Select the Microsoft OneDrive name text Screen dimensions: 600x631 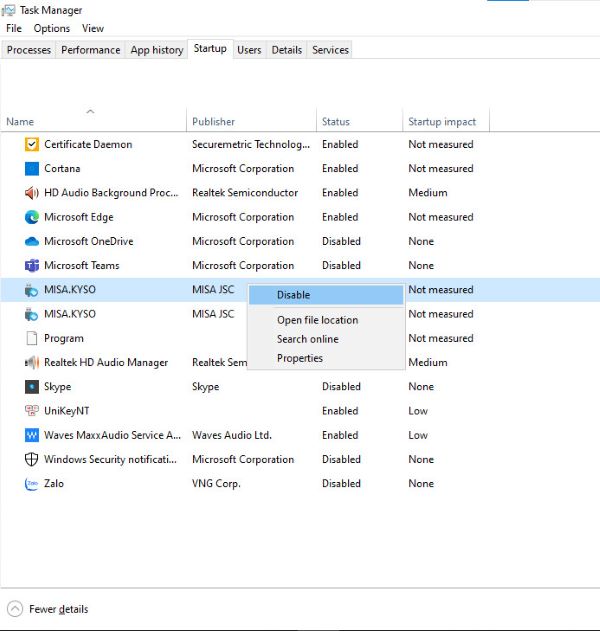click(x=89, y=241)
